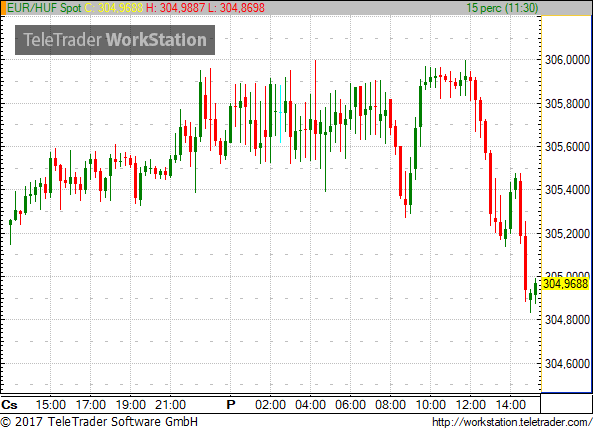Select the 21:00 time axis marker
This screenshot has width=593, height=431.
point(171,405)
